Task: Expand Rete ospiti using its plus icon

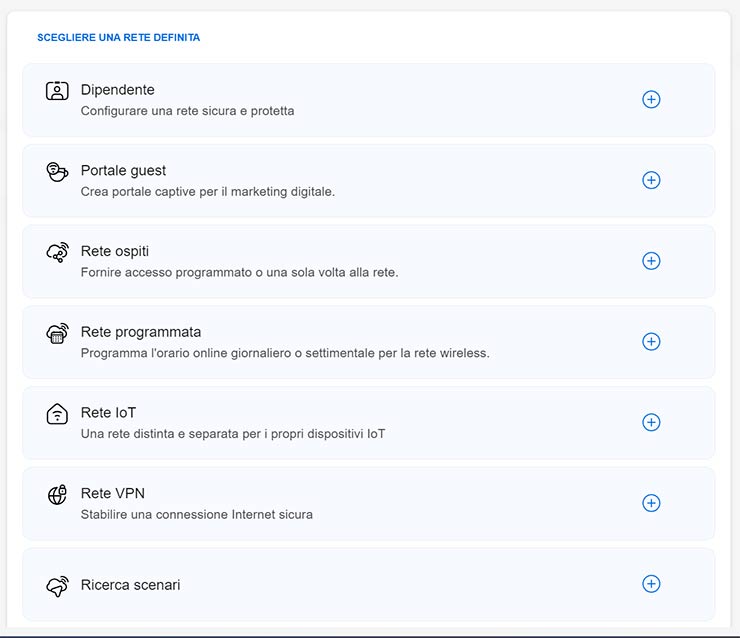Action: pyautogui.click(x=651, y=261)
